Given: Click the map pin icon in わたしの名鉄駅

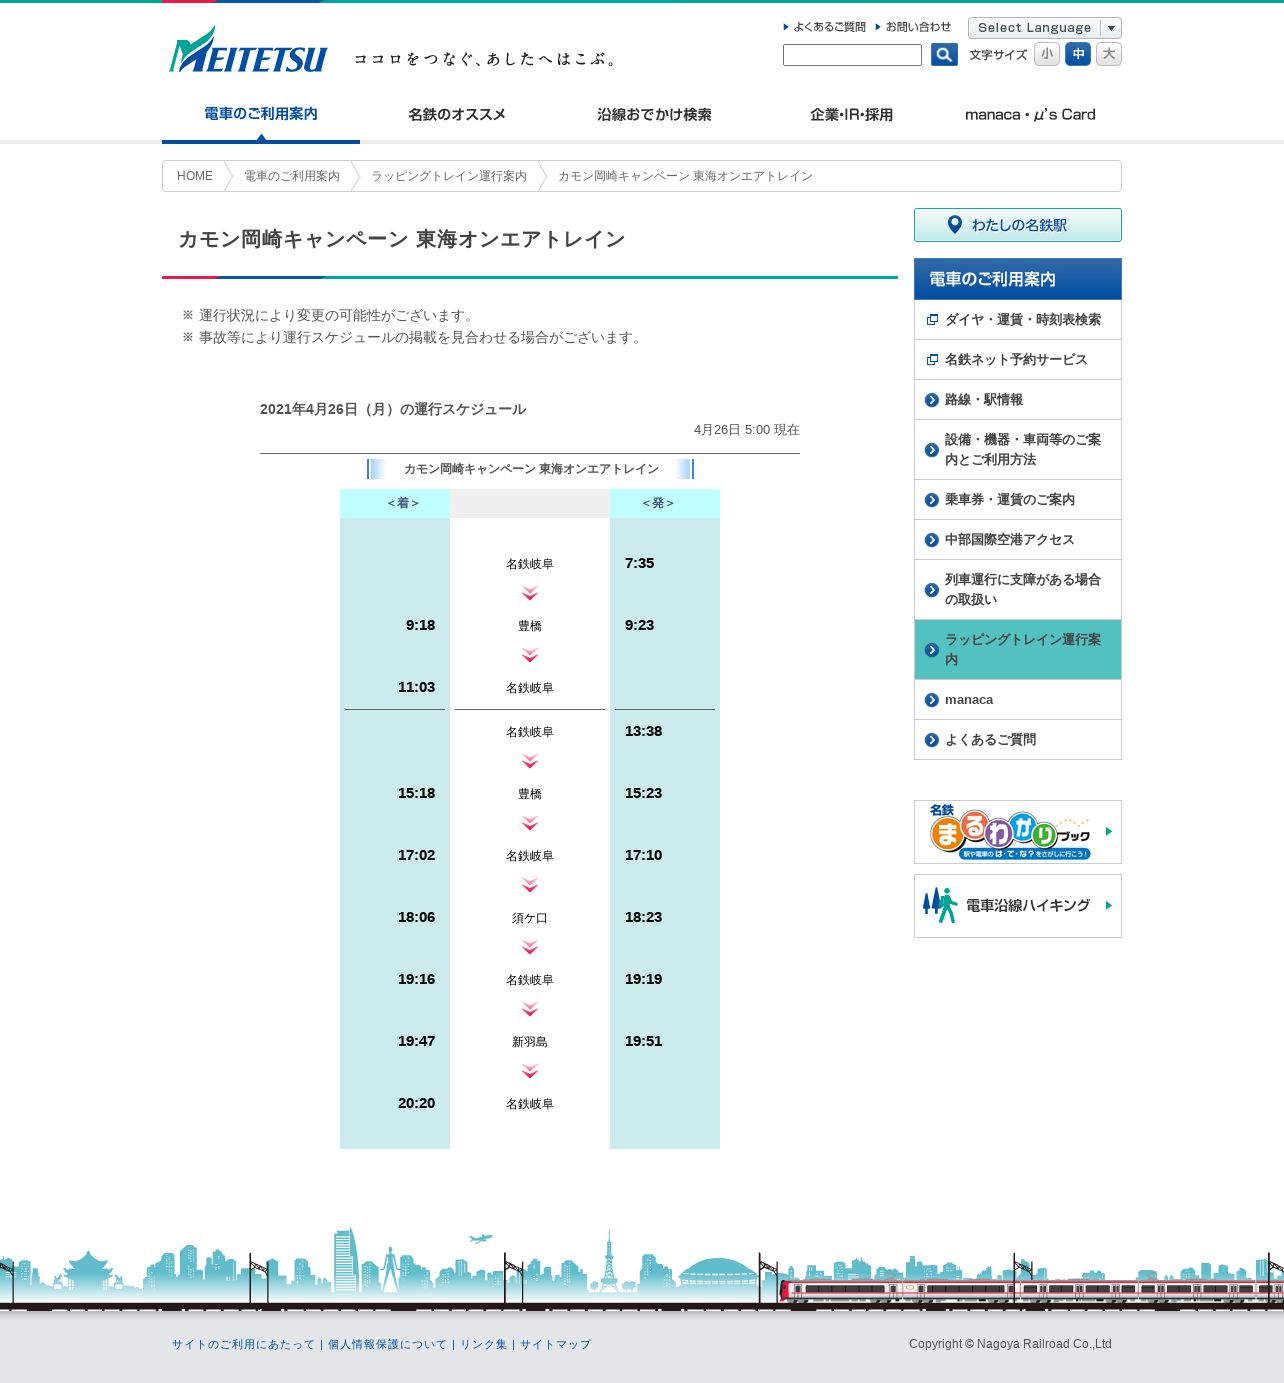Looking at the screenshot, I should tap(954, 225).
